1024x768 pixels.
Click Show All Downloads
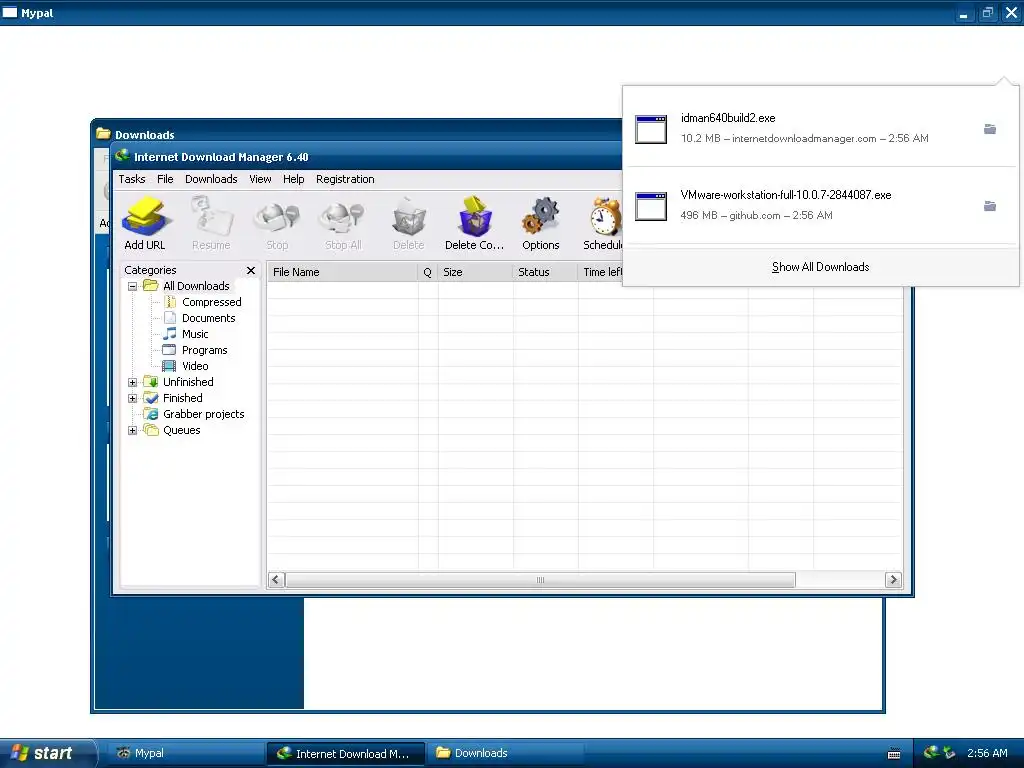point(820,267)
